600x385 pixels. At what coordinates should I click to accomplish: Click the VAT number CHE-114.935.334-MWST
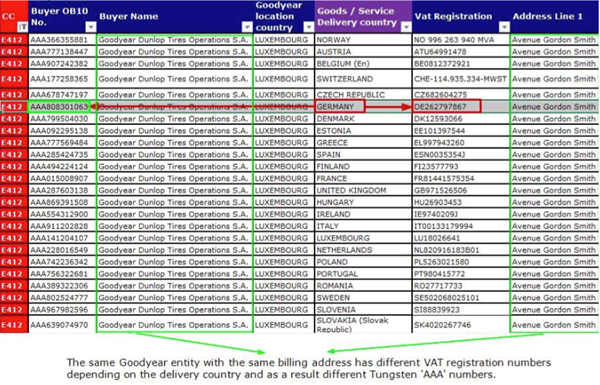click(461, 79)
